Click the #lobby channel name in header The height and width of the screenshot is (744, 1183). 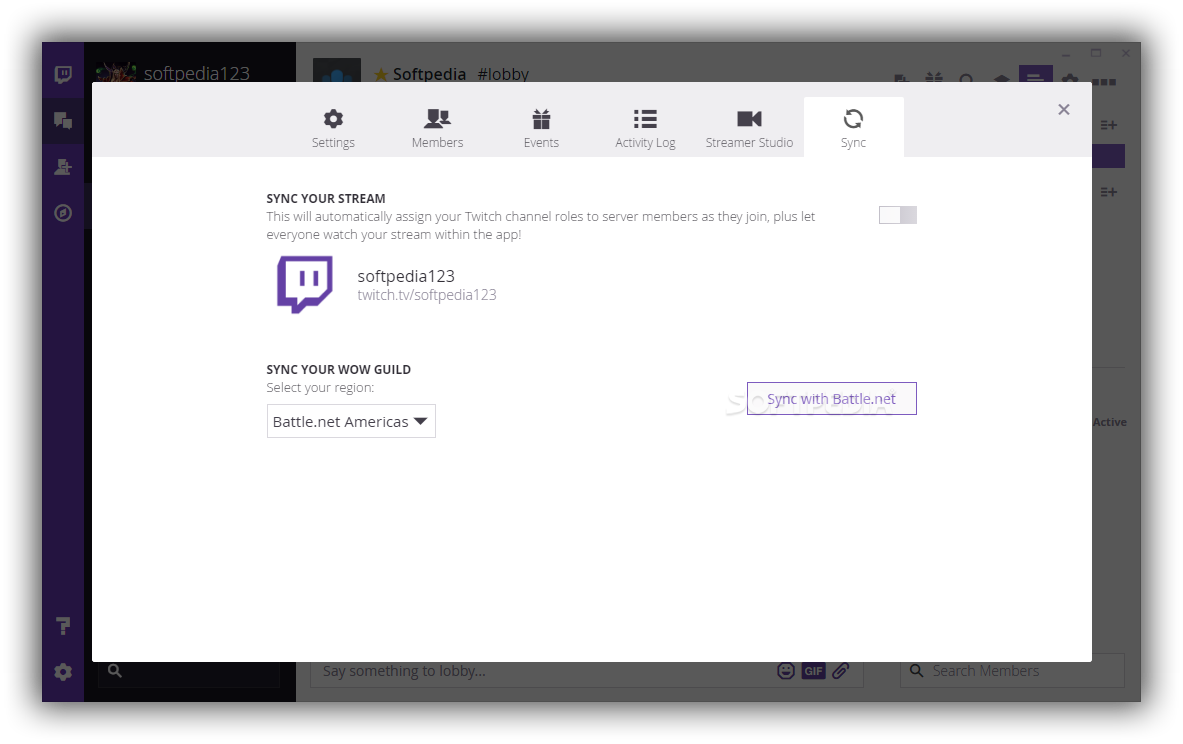(x=503, y=74)
